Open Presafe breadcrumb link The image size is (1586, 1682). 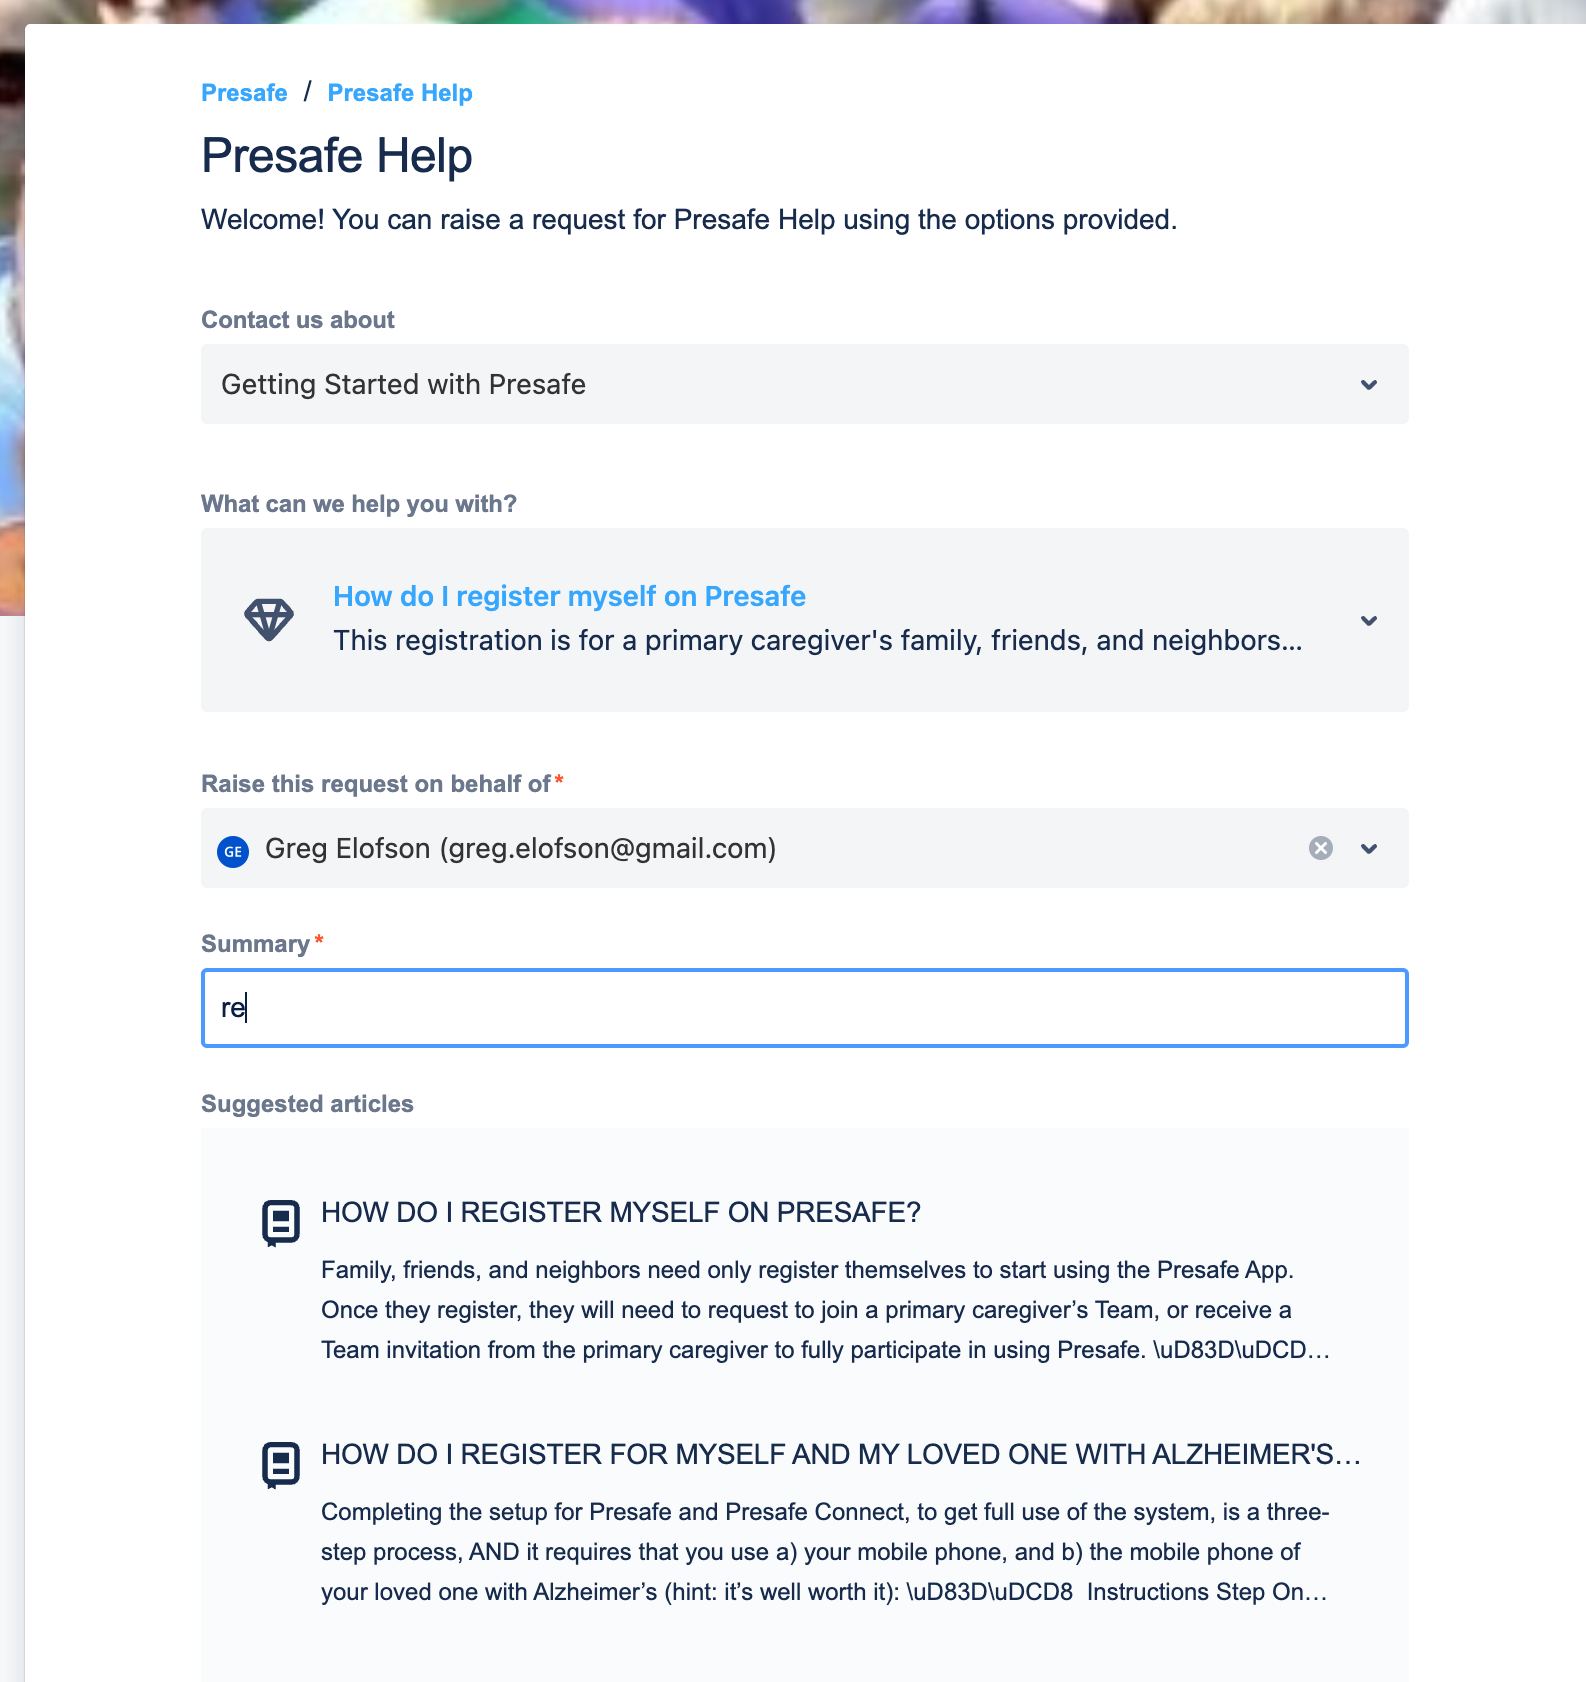244,93
